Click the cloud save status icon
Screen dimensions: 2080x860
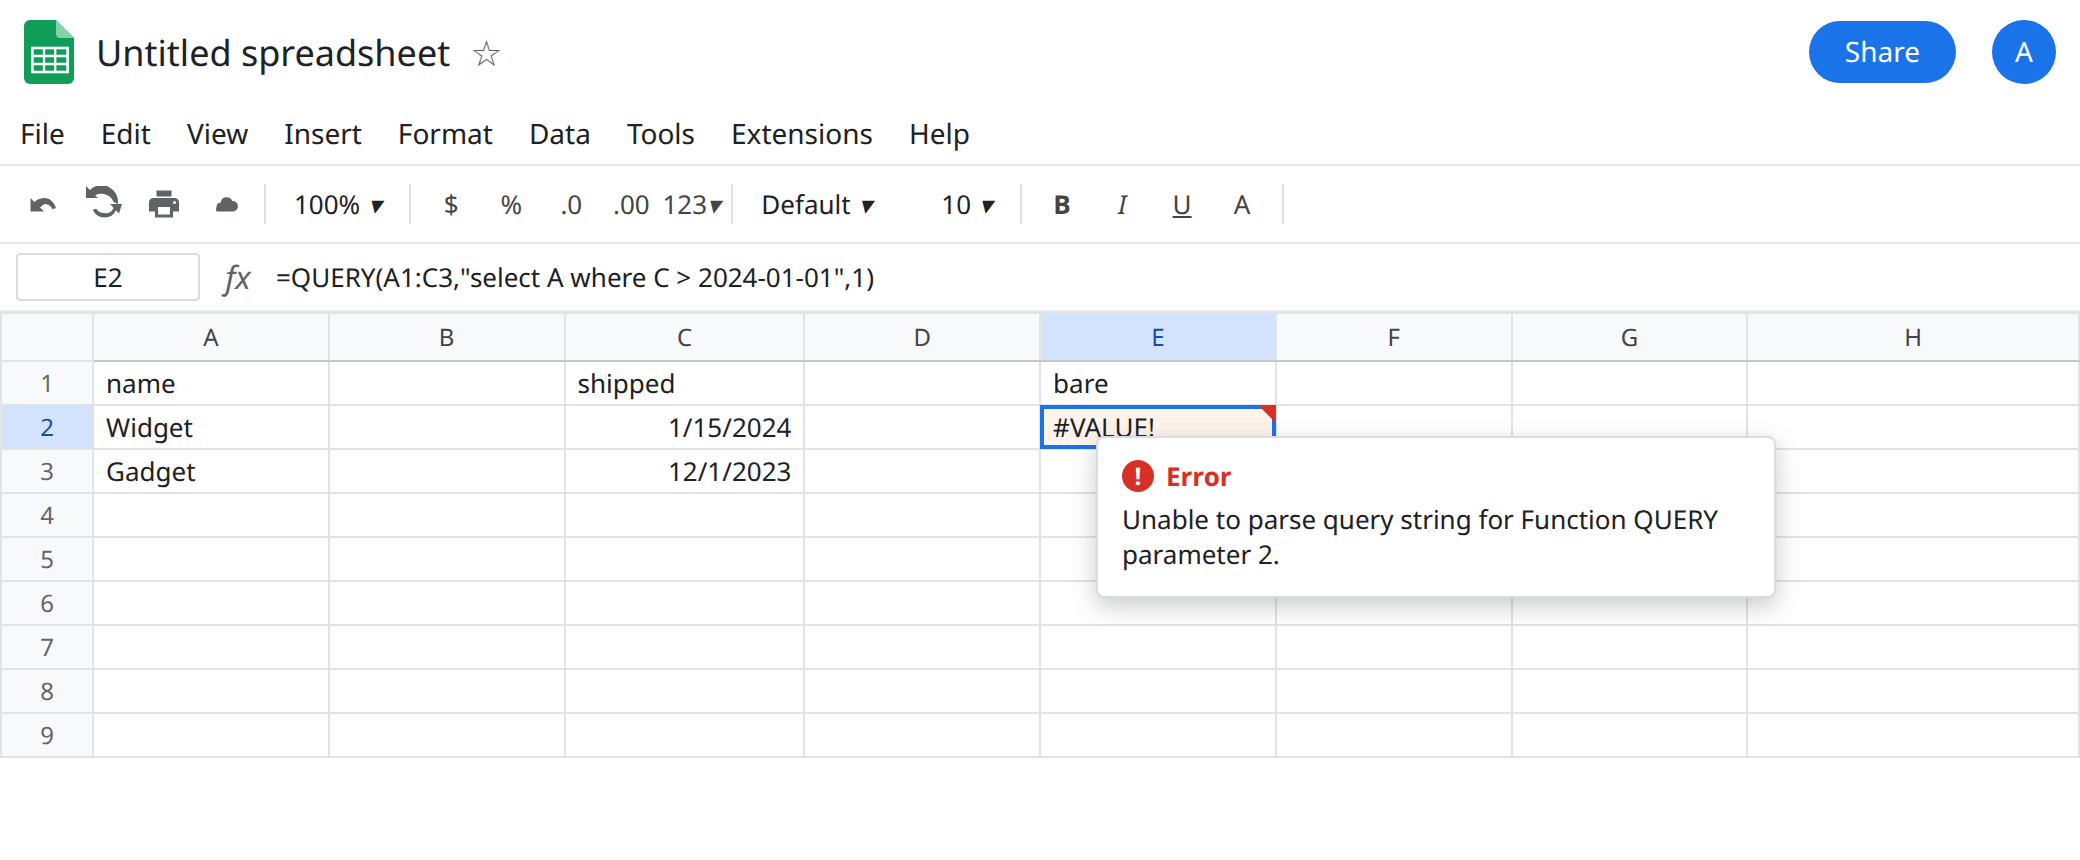pos(227,205)
